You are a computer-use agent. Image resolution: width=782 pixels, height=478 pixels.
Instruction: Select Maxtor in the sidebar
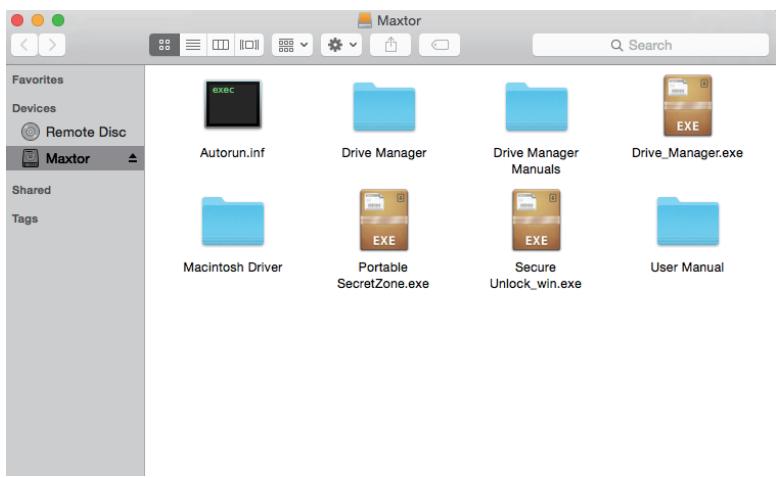coord(75,158)
